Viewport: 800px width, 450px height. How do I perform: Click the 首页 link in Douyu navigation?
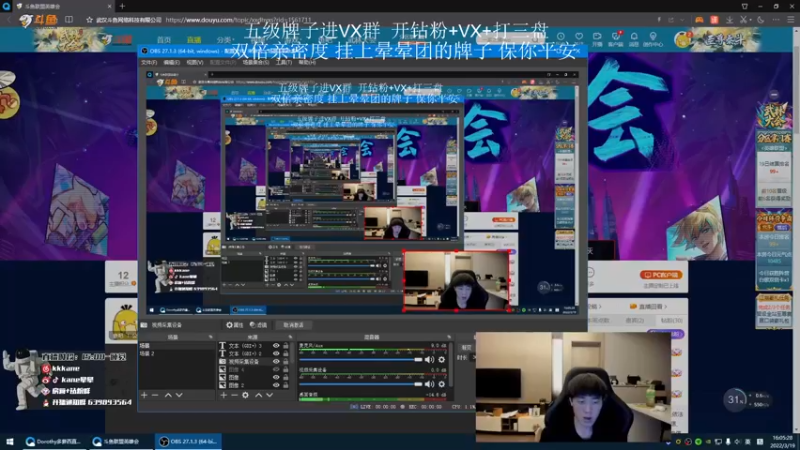164,40
